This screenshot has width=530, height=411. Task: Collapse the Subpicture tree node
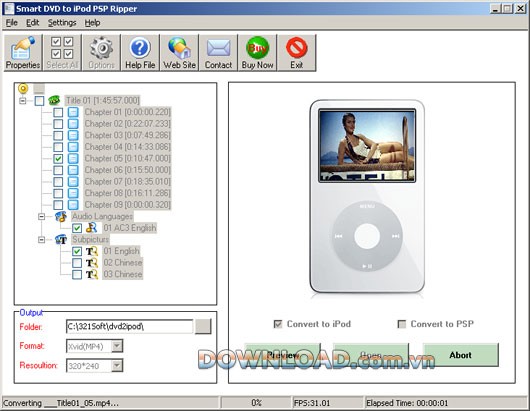tap(41, 240)
